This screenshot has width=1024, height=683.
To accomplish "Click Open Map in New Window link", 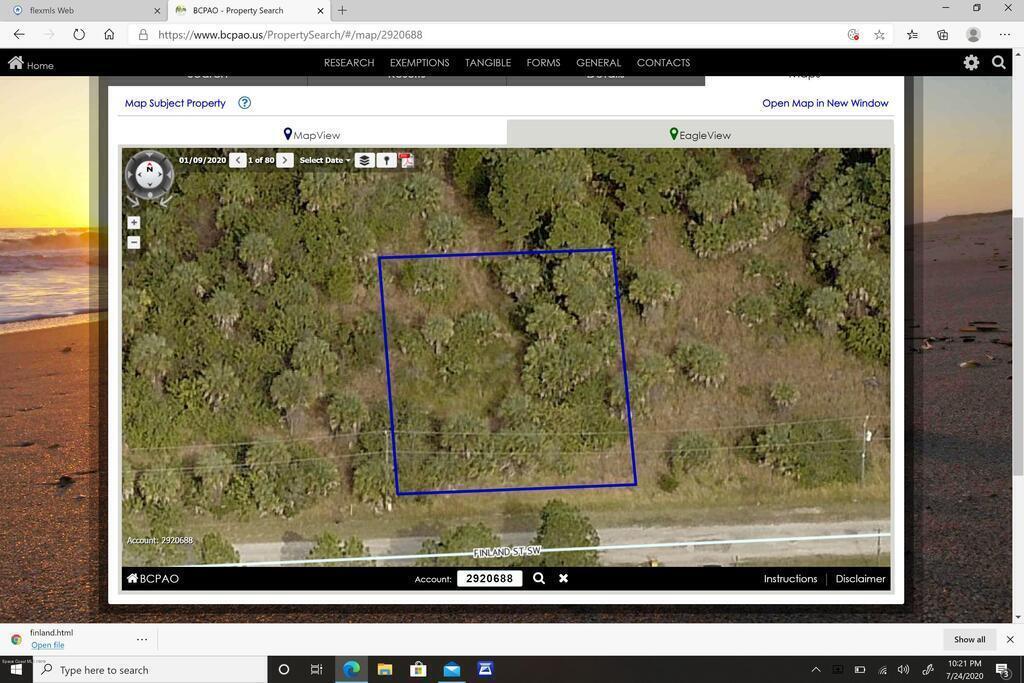I will (x=825, y=103).
